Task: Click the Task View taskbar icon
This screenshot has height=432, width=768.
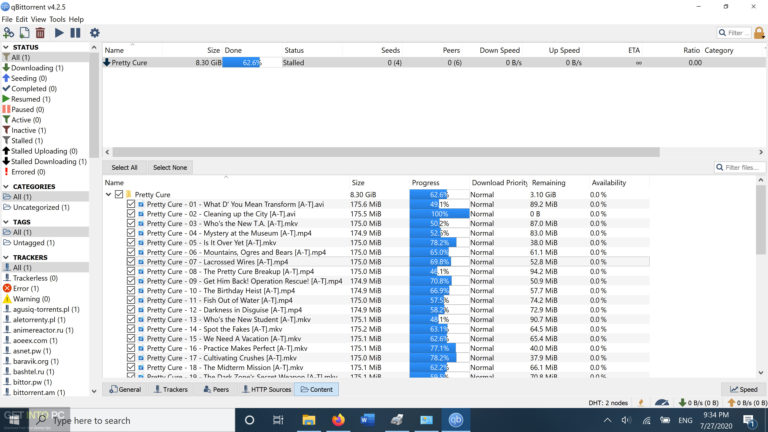Action: 278,420
